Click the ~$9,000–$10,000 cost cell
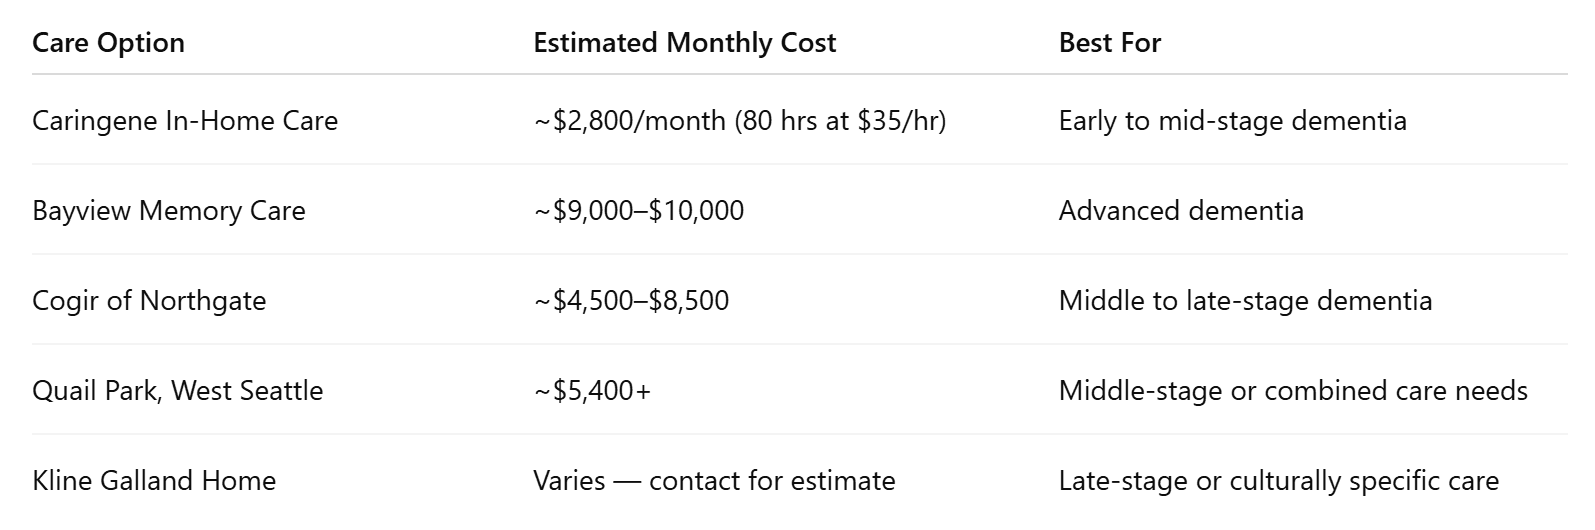This screenshot has height=530, width=1595. tap(638, 211)
